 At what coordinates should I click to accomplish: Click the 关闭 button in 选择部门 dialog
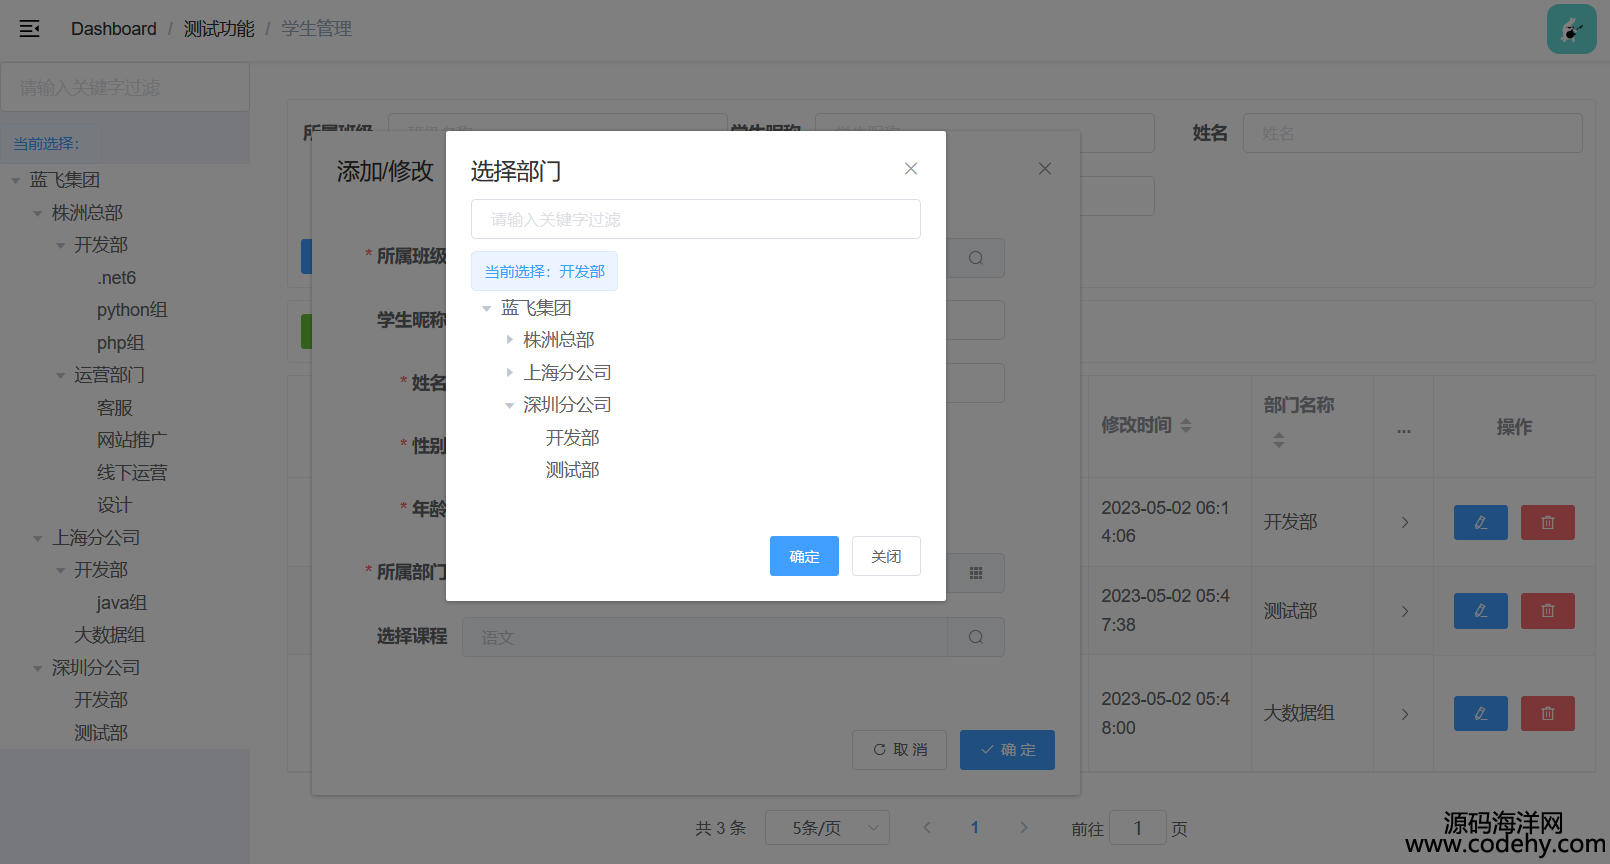(886, 556)
